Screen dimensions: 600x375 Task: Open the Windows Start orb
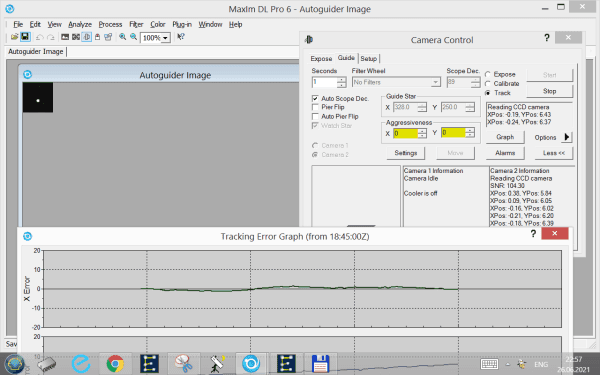click(x=14, y=364)
